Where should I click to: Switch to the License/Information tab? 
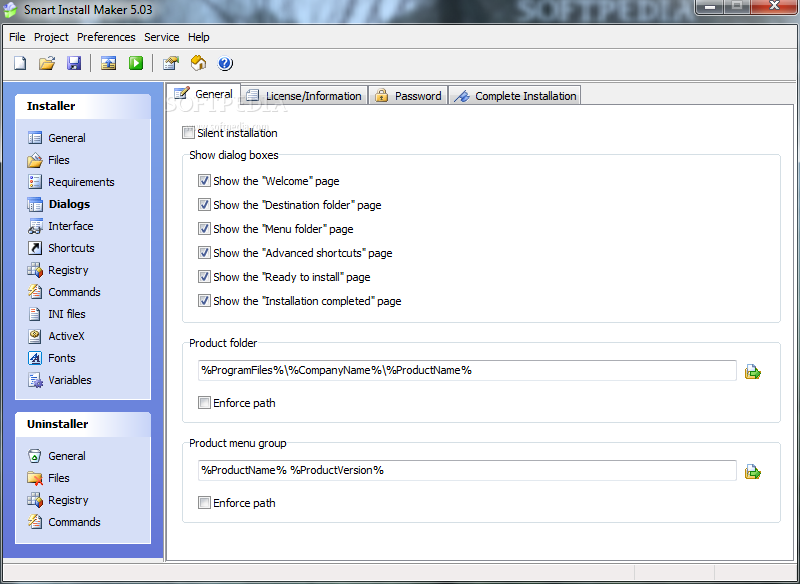[x=305, y=95]
